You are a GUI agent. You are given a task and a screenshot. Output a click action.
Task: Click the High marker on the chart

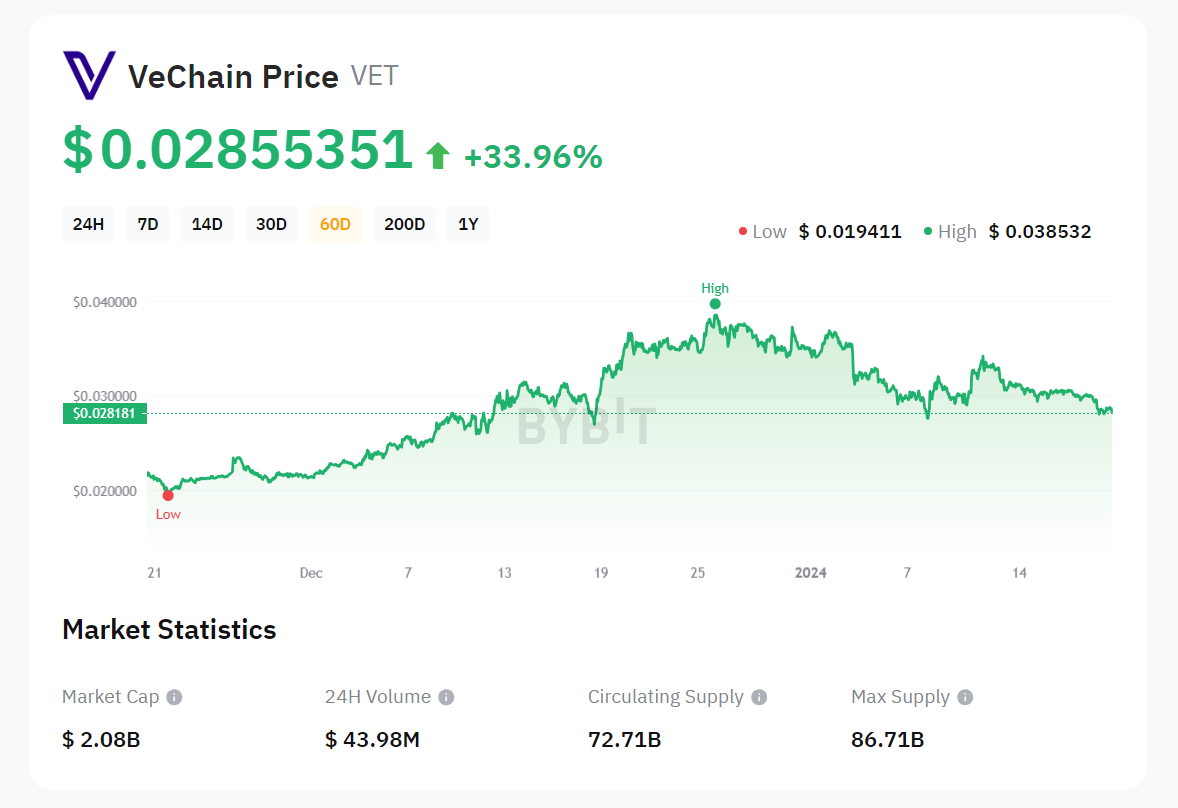[x=716, y=302]
